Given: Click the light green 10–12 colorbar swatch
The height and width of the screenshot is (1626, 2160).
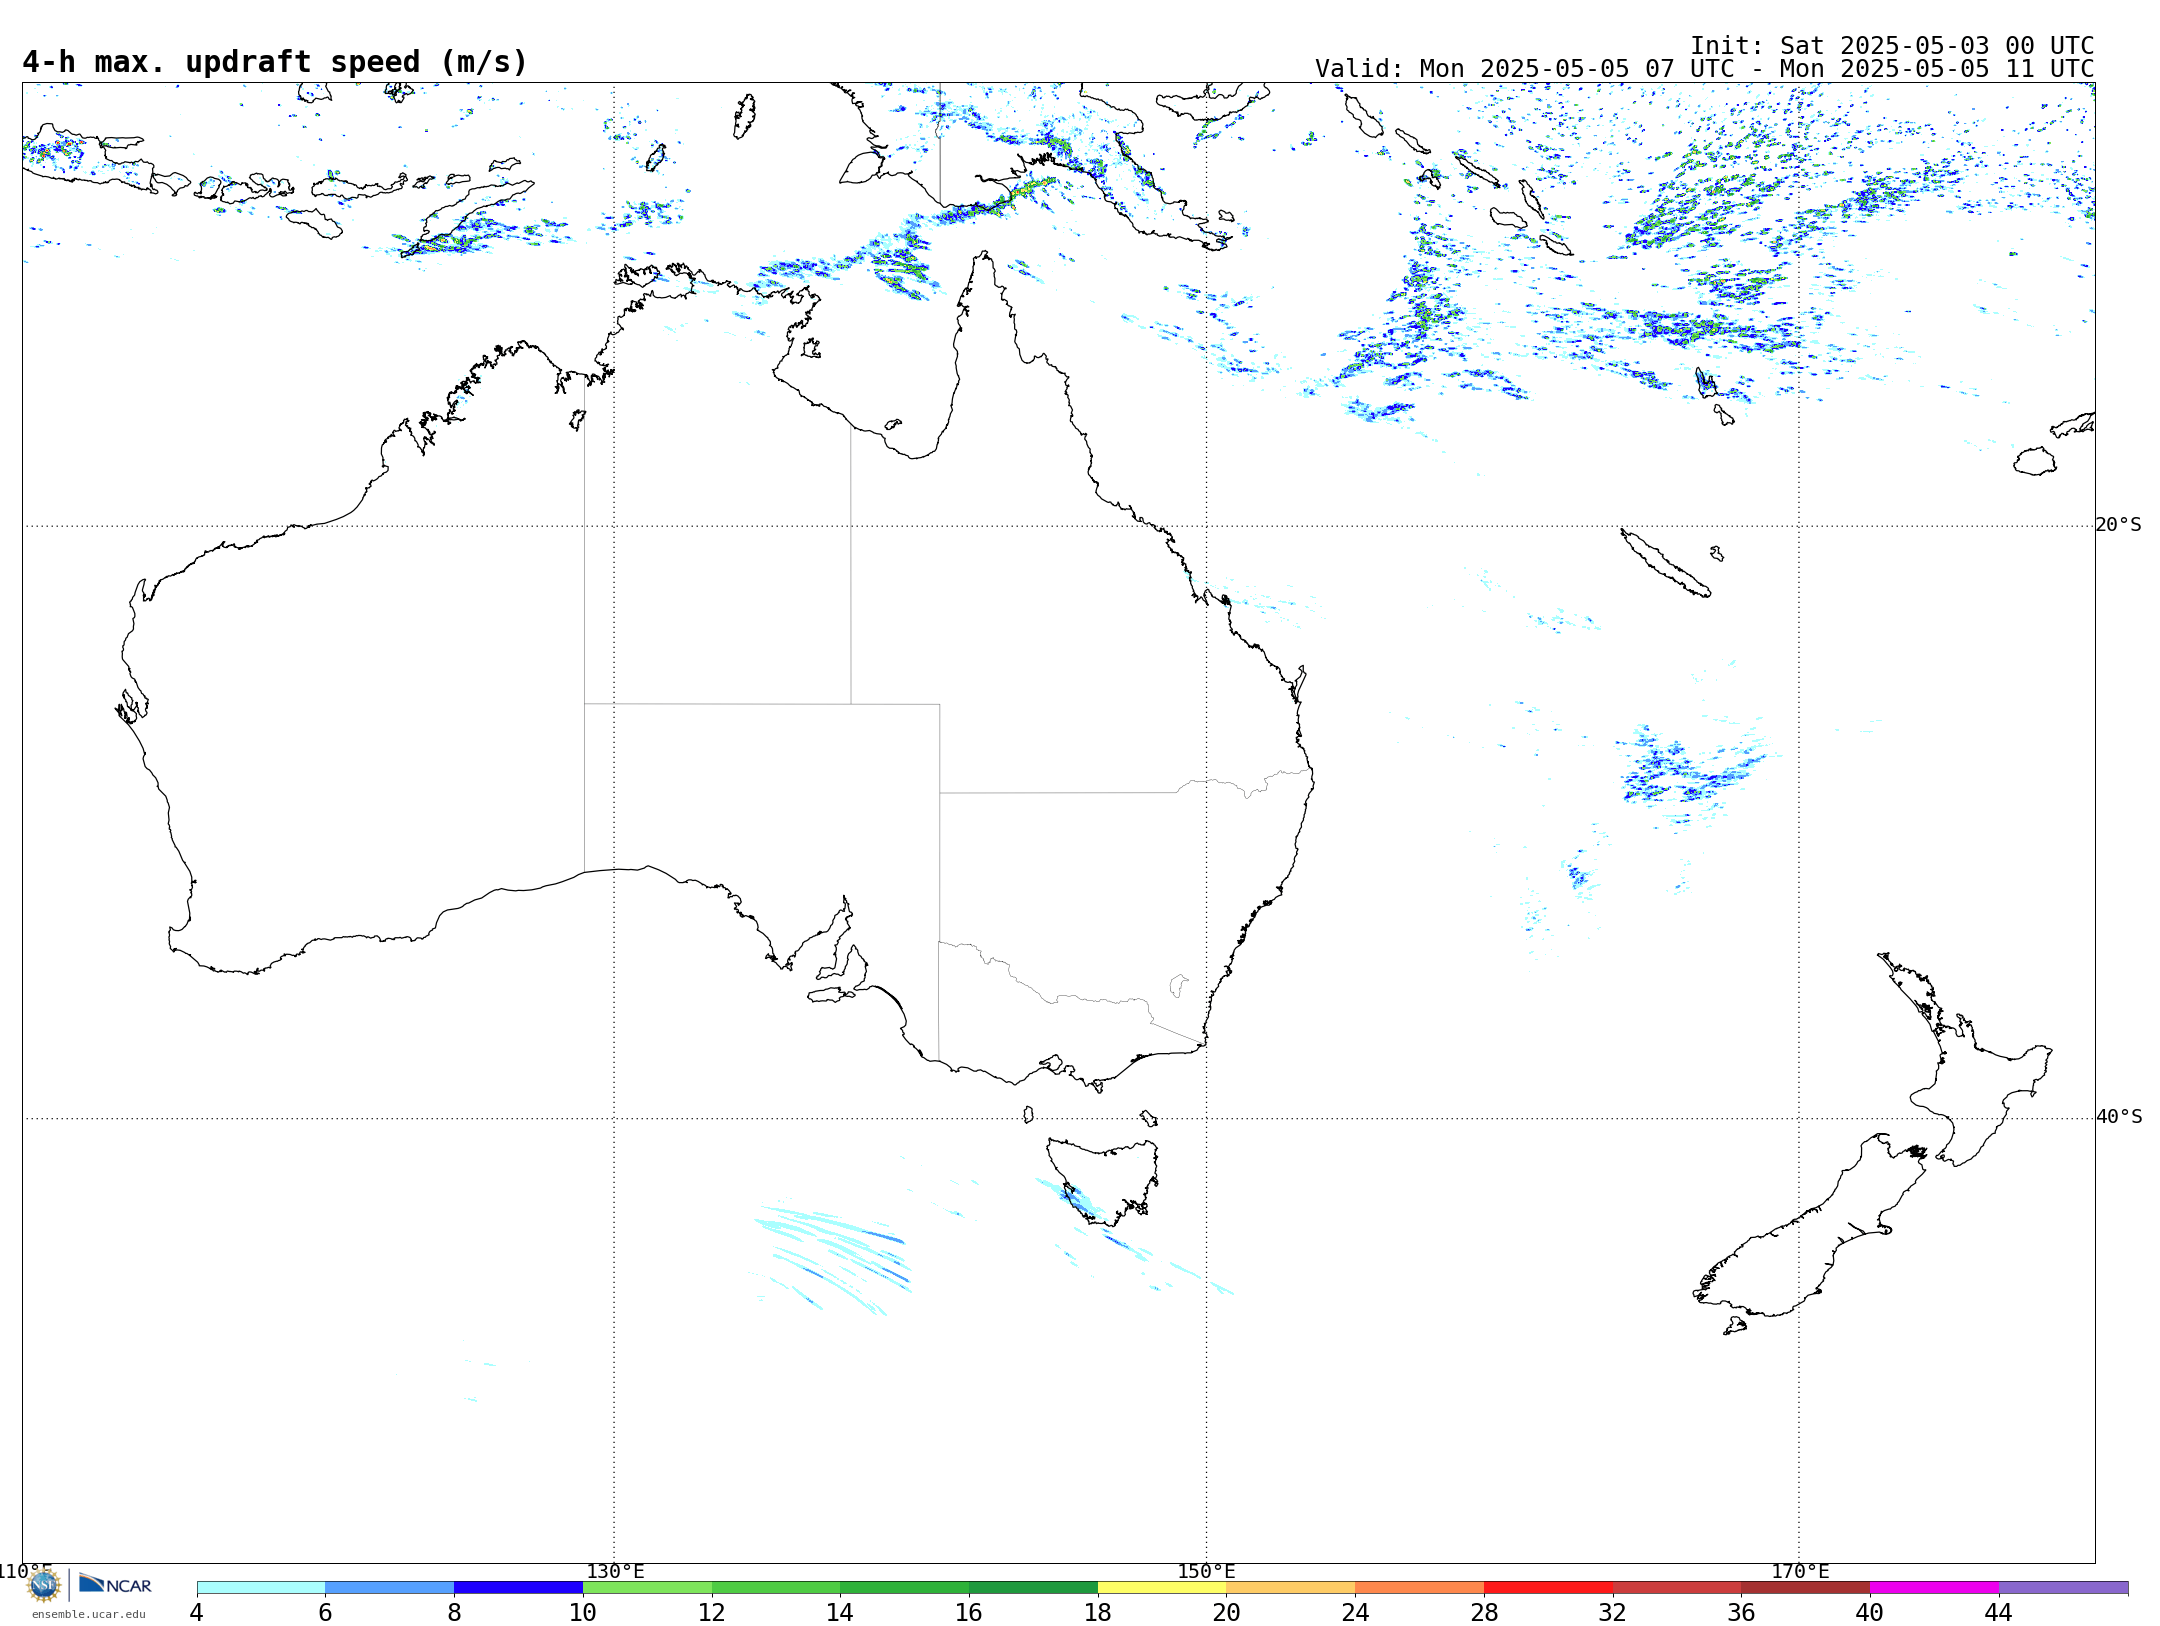Looking at the screenshot, I should pyautogui.click(x=647, y=1588).
